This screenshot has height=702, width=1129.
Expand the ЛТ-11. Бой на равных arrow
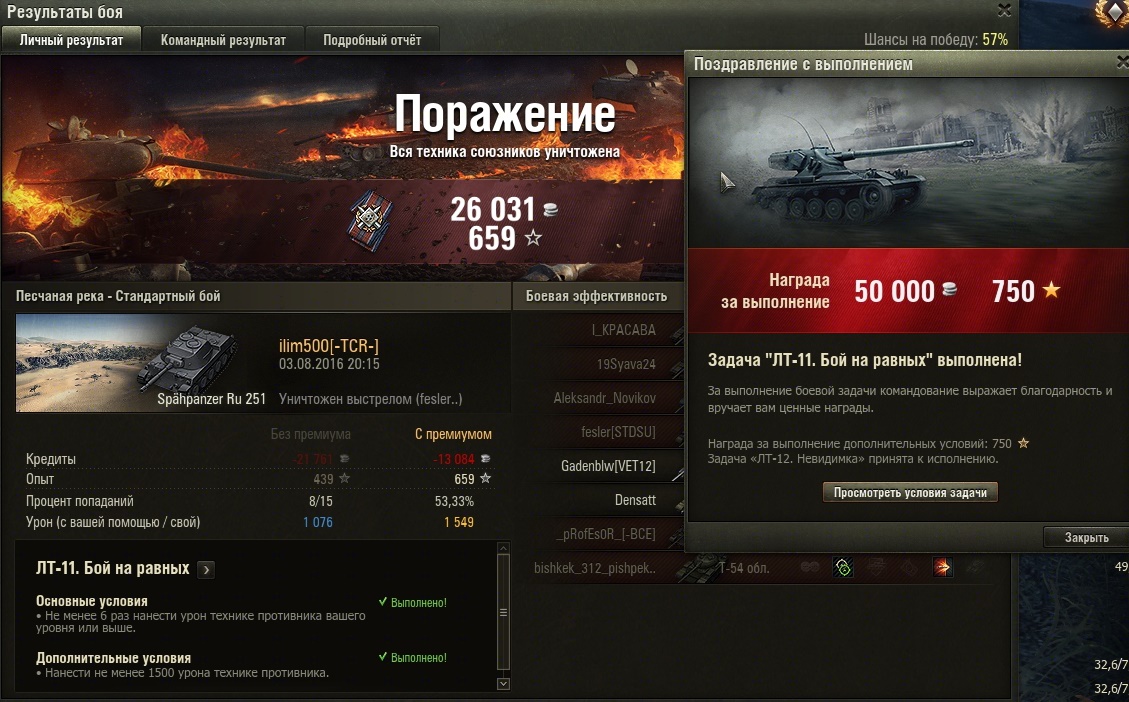[x=206, y=570]
